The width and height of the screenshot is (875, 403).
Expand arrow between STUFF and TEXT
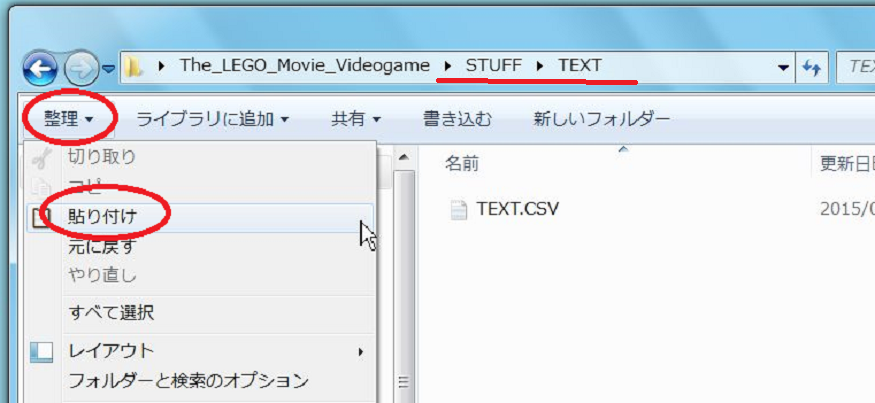540,66
